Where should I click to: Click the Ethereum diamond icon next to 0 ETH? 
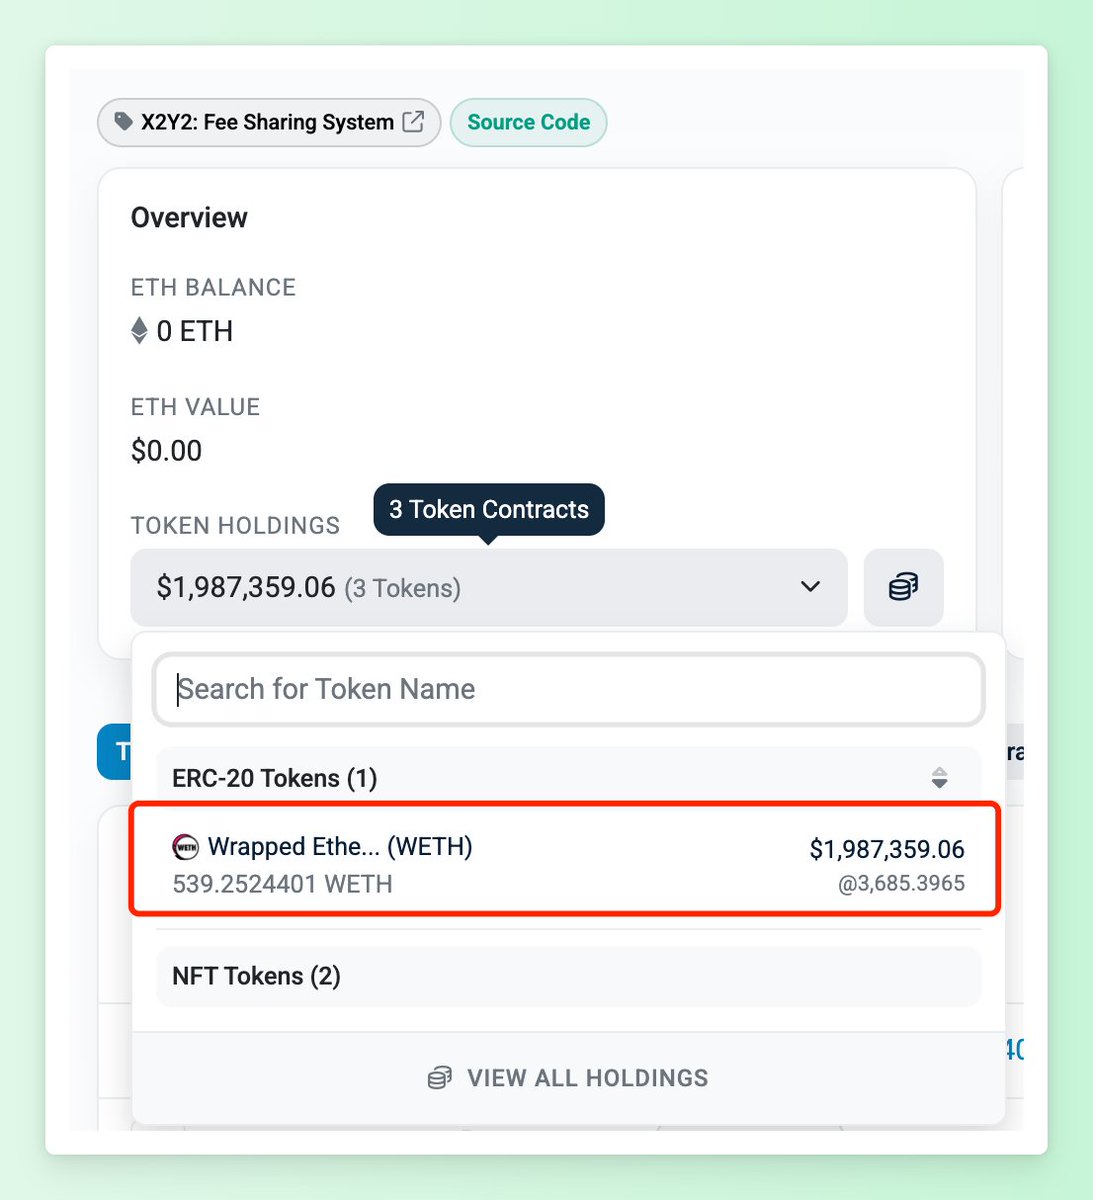tap(140, 330)
